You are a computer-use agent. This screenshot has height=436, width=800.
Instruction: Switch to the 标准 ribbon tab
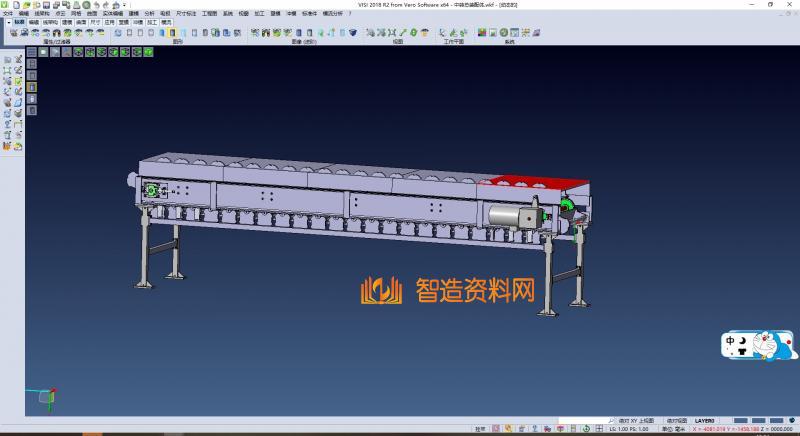[x=19, y=22]
